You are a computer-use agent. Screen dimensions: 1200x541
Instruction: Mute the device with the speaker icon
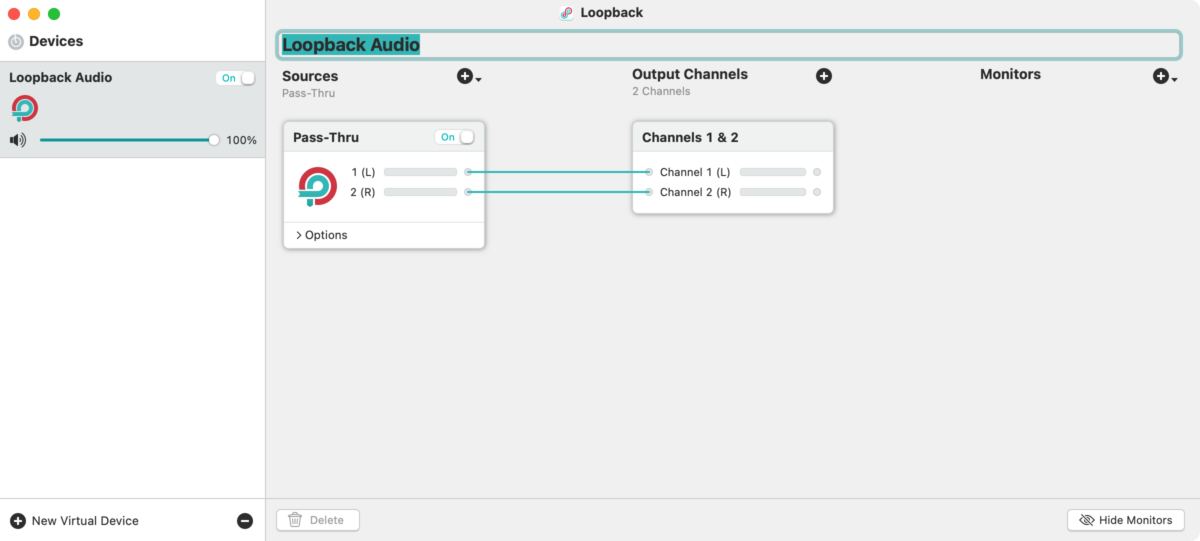coord(18,140)
